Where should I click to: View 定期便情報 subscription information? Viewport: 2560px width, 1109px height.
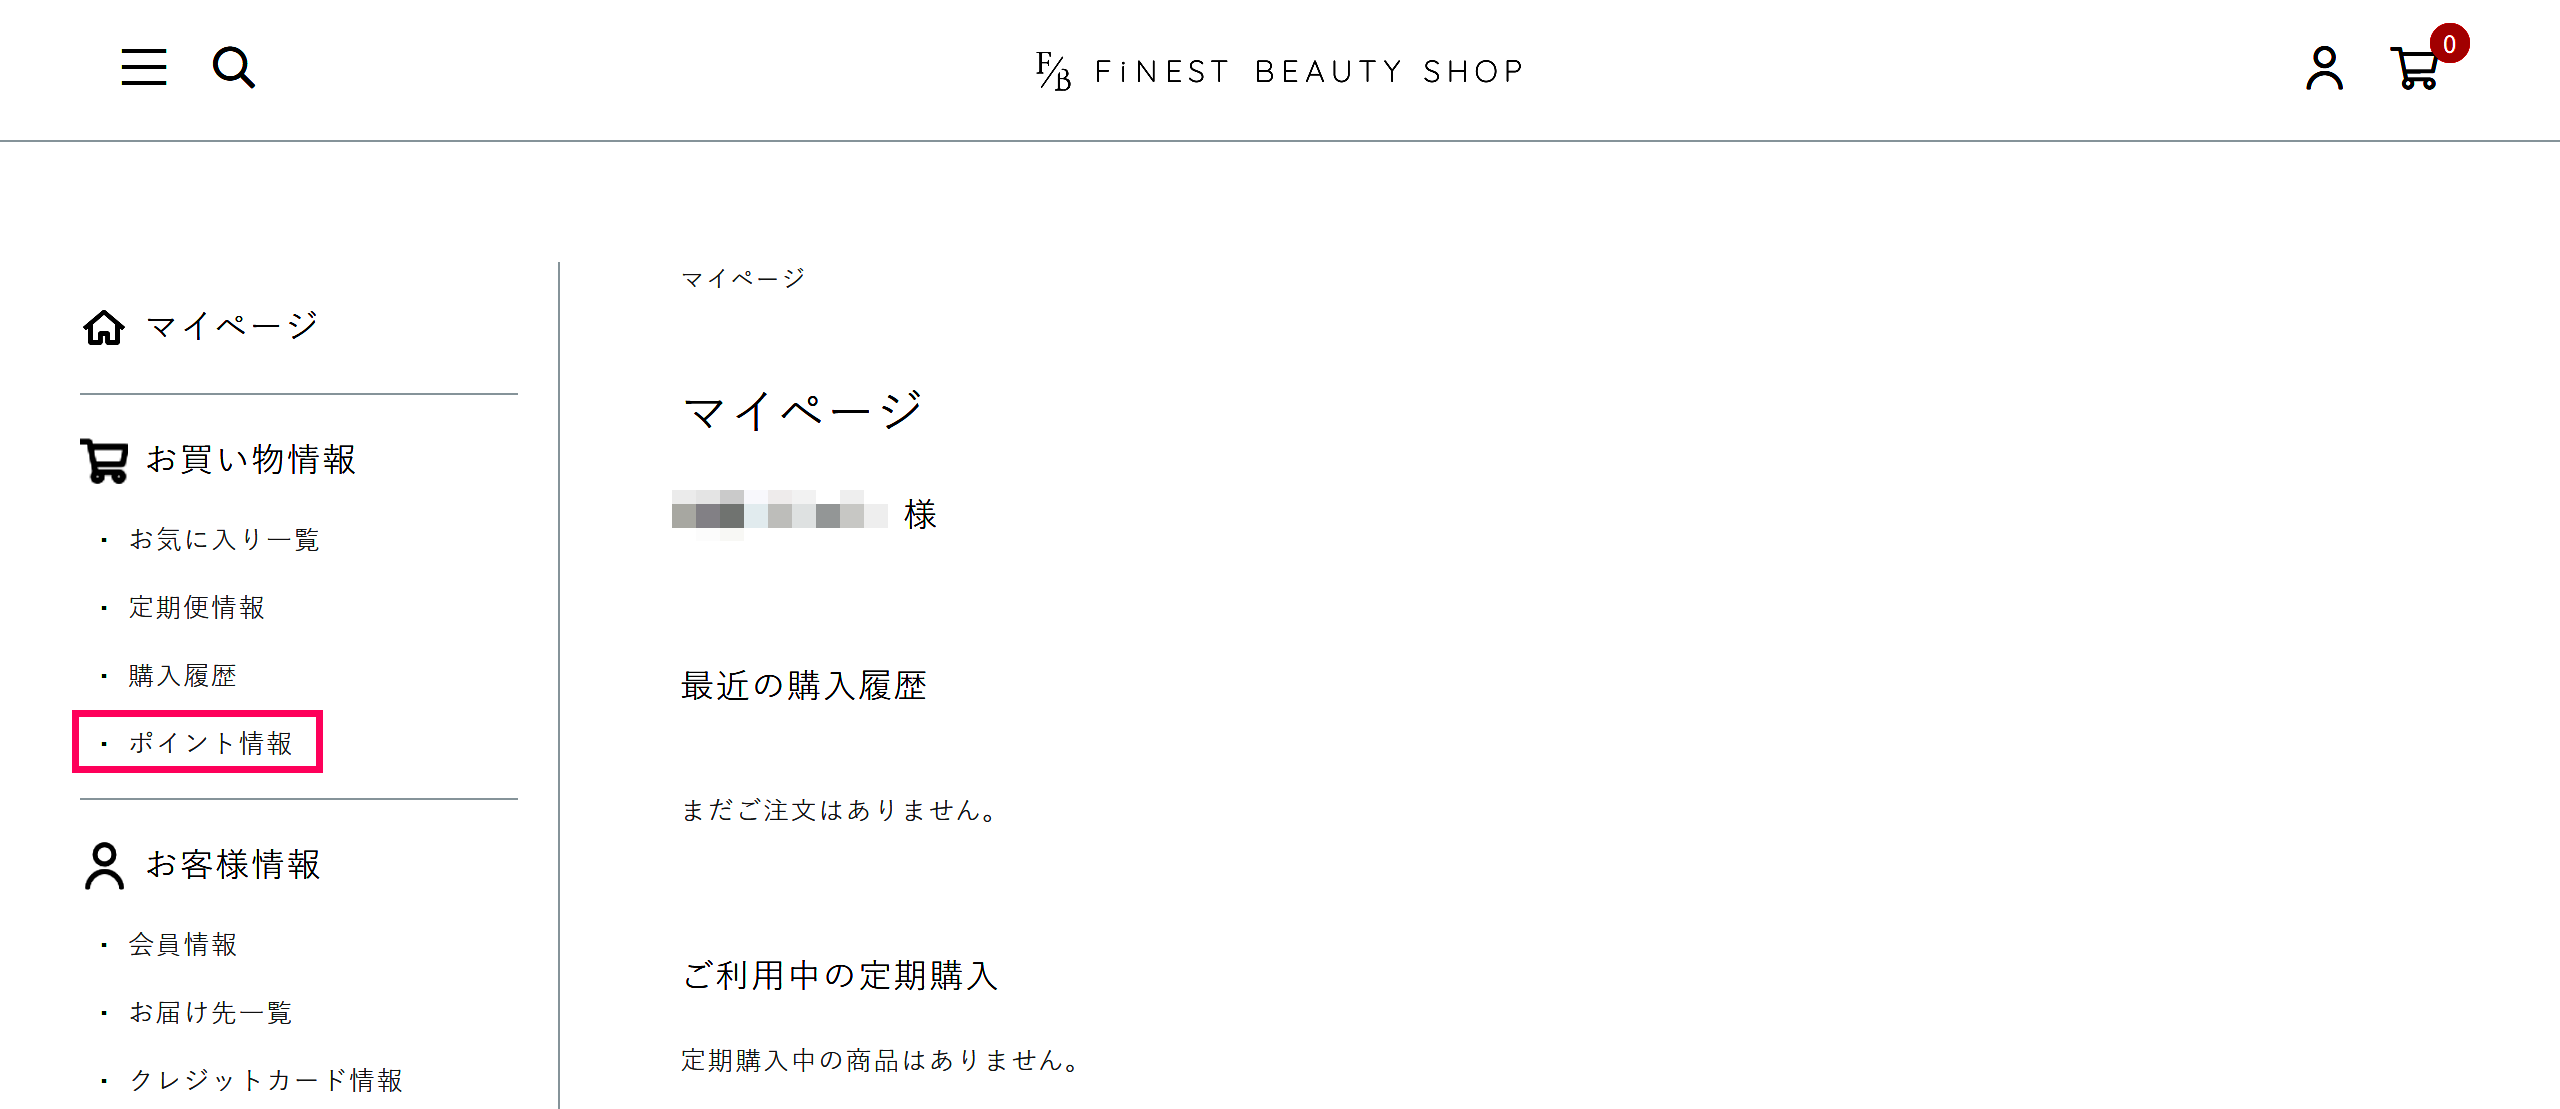196,607
